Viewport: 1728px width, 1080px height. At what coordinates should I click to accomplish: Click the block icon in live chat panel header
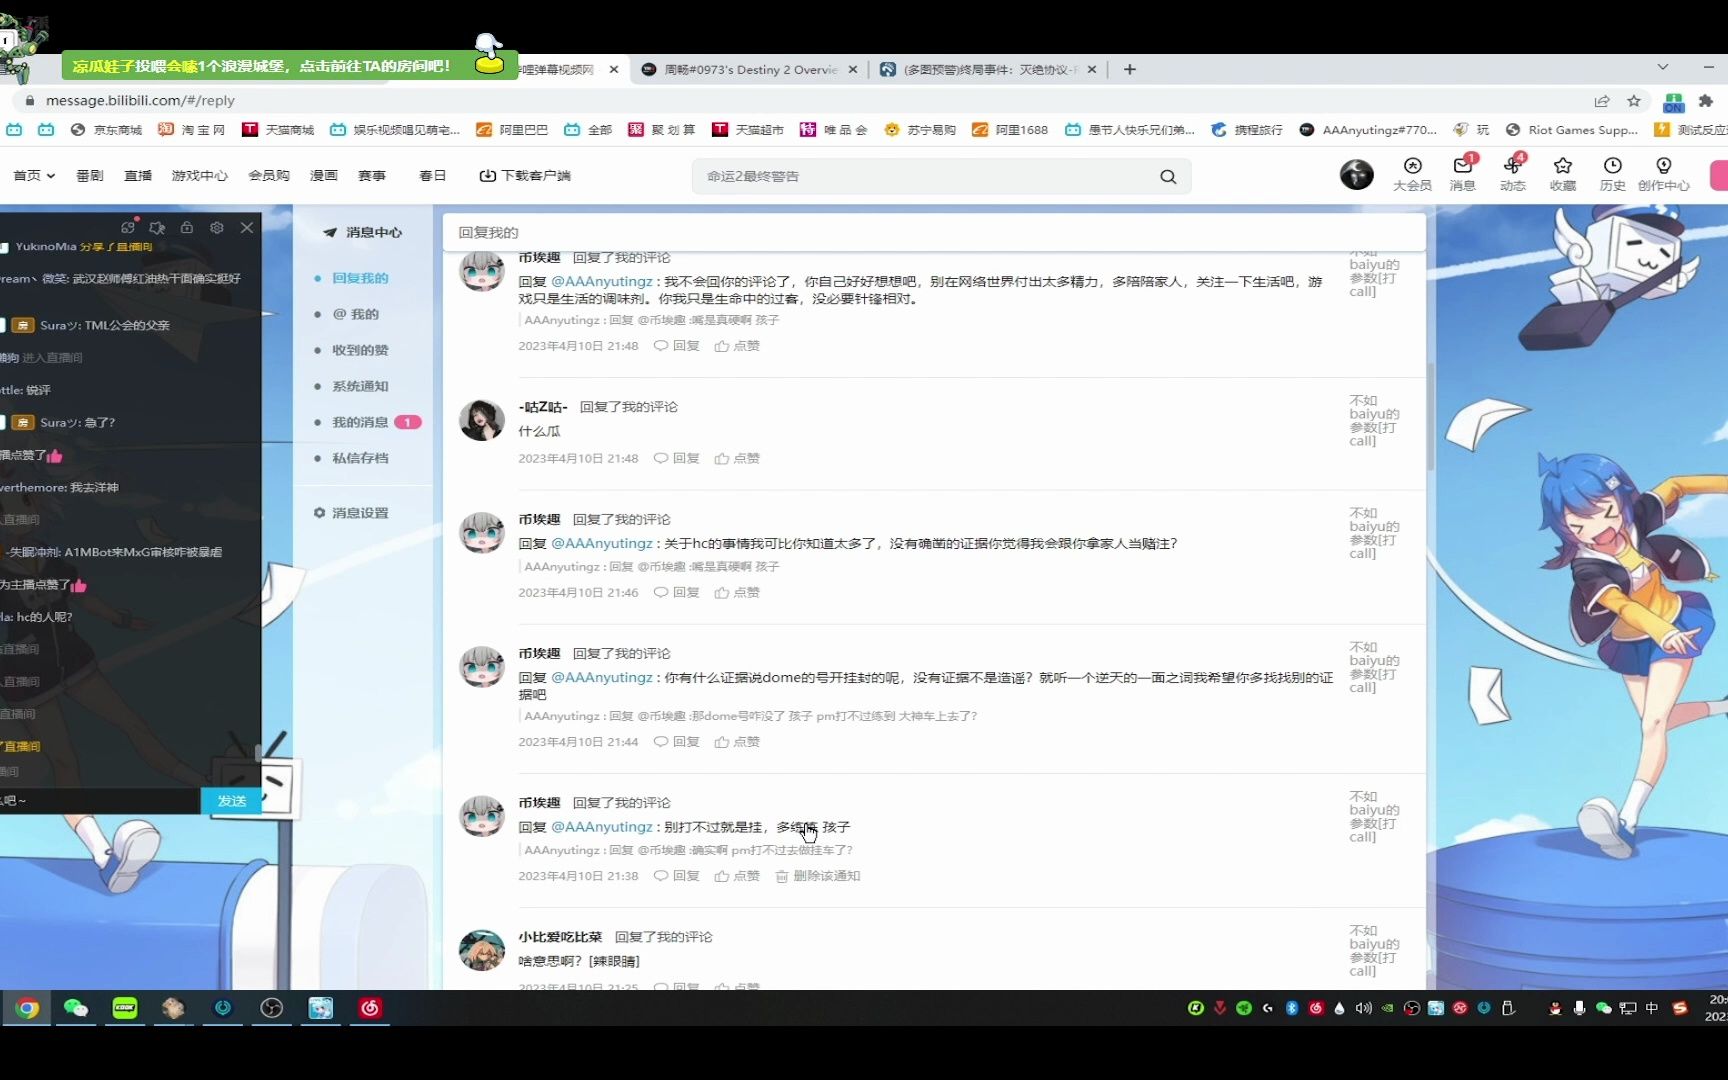(x=157, y=228)
